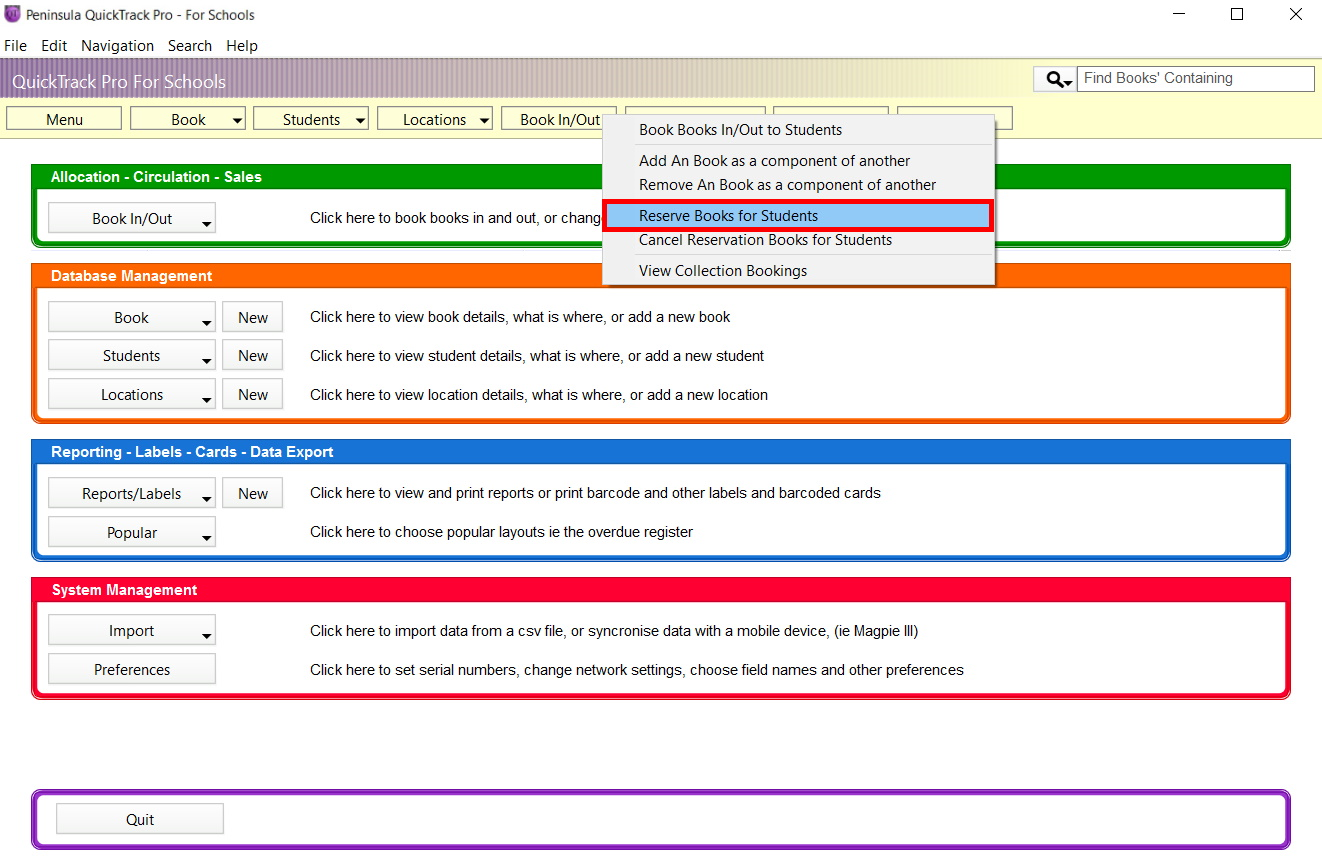Click New button next to Locations
Screen dimensions: 1322x866
[x=253, y=395]
